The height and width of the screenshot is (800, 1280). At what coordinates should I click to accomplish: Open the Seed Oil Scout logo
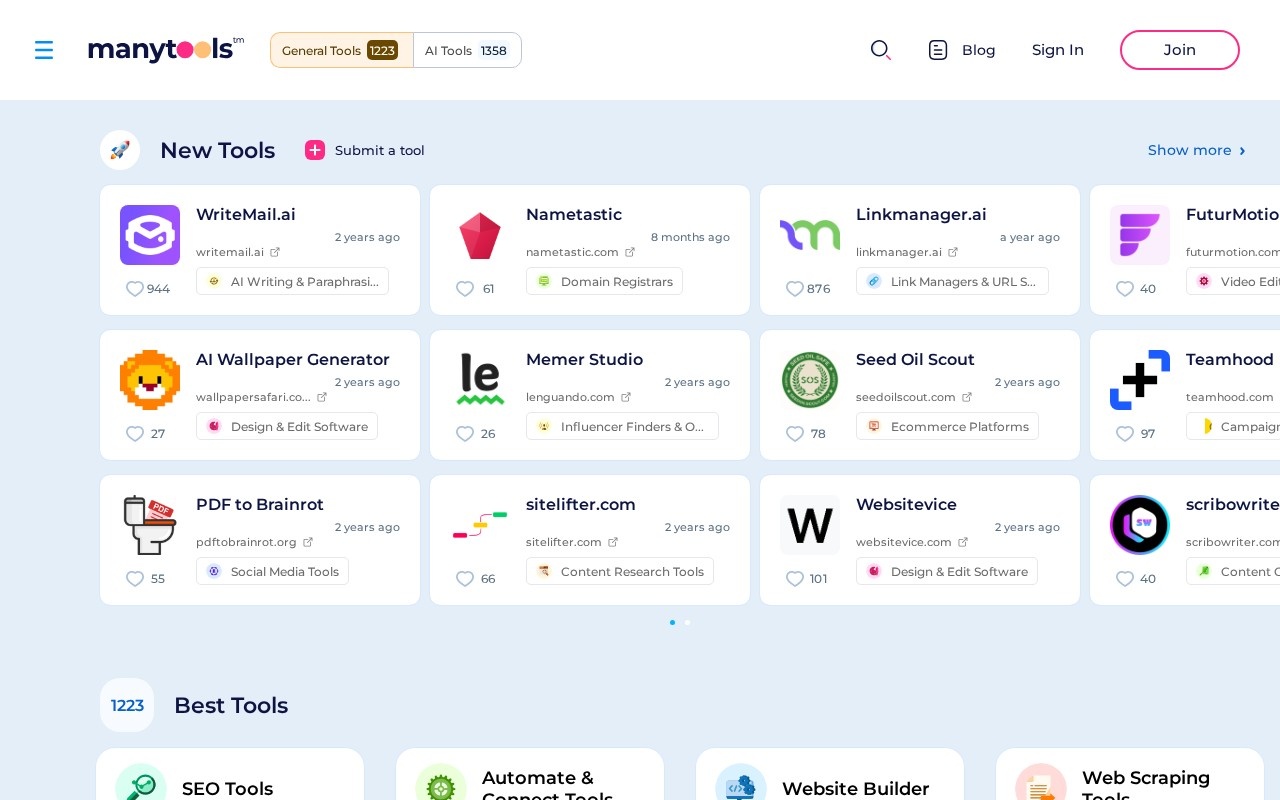click(810, 380)
